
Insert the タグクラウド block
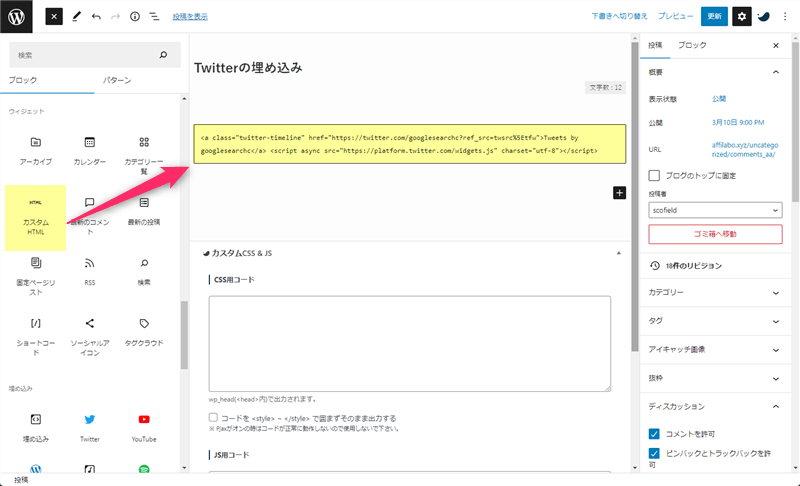144,331
